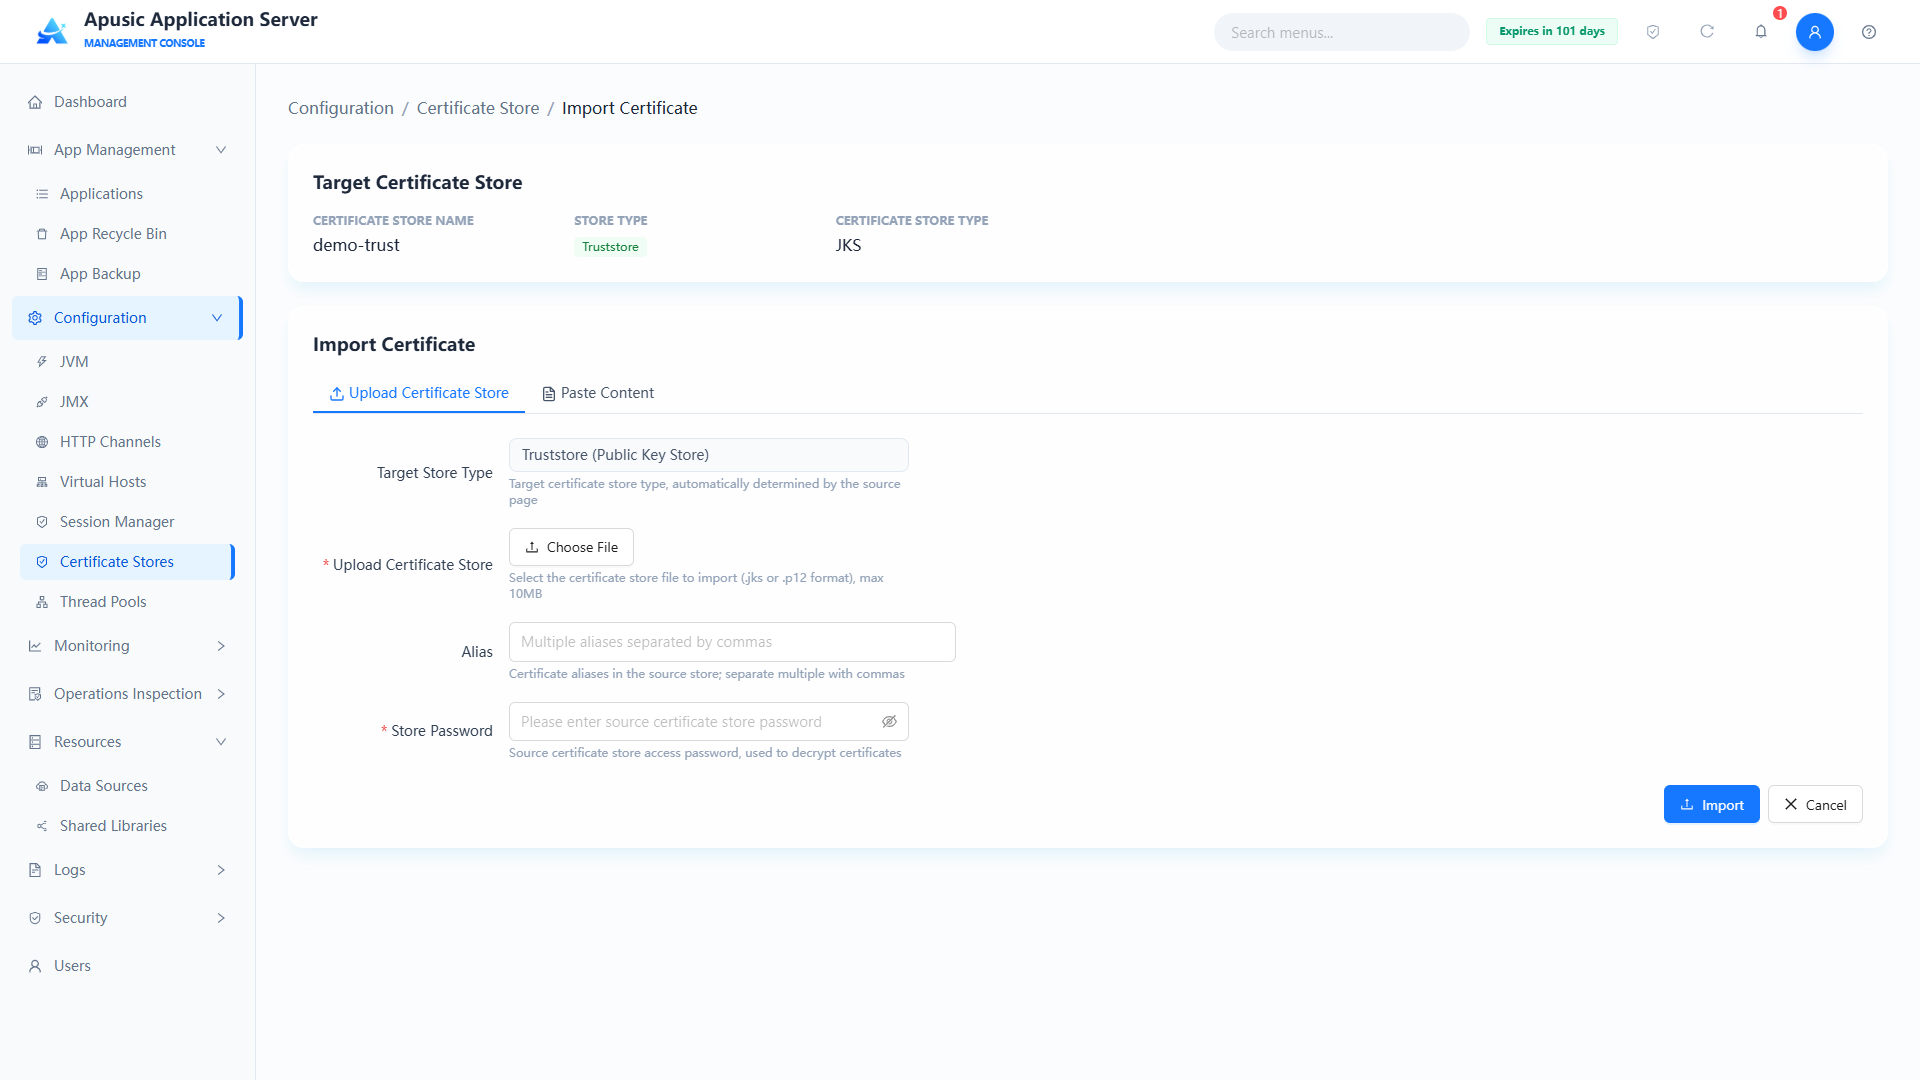Go to Configuration breadcrumb link
Viewport: 1920px width, 1080px height.
coord(341,108)
